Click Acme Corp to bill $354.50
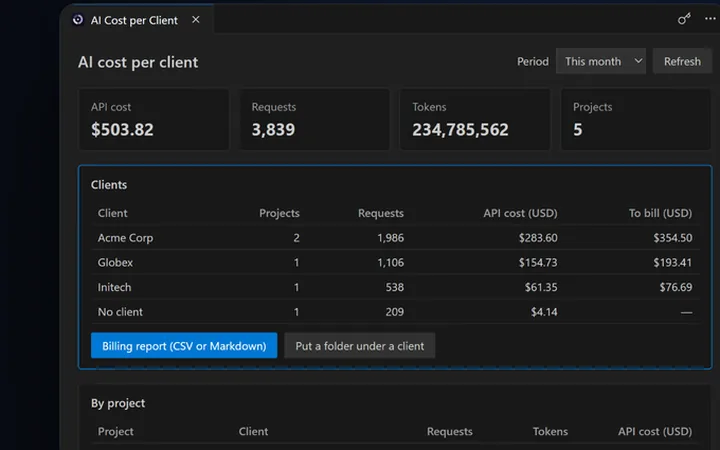The width and height of the screenshot is (720, 450). (x=673, y=238)
